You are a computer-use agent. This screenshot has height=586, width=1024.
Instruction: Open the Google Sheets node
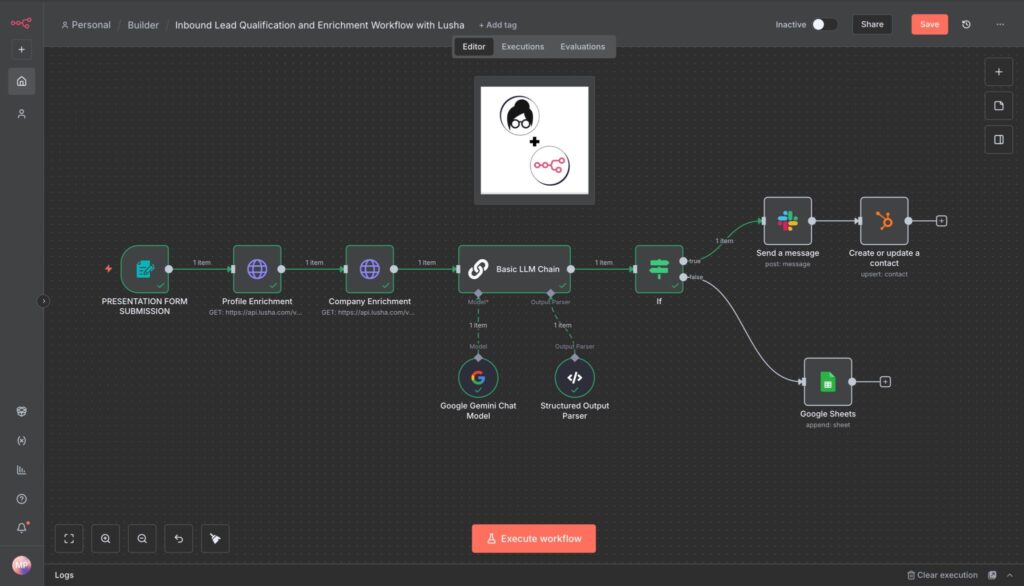click(827, 382)
